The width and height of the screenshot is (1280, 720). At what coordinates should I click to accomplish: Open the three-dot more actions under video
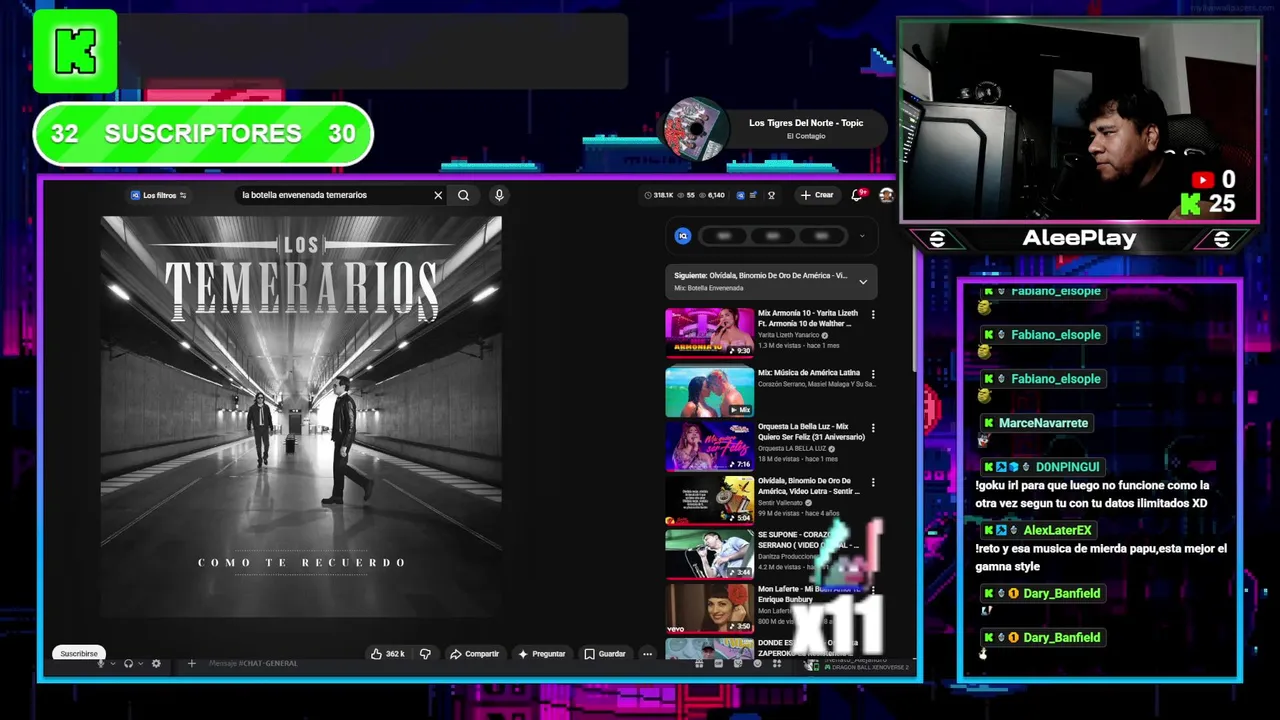pos(647,654)
